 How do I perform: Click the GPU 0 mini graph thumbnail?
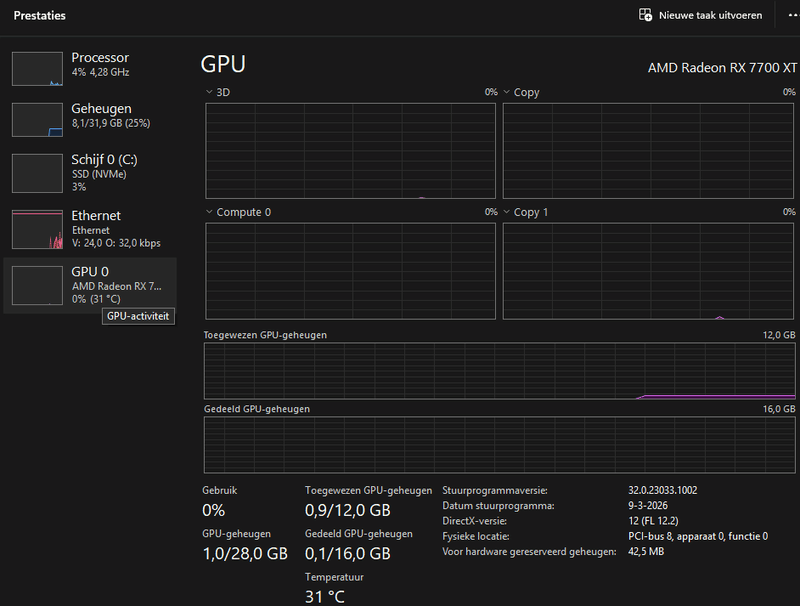37,286
